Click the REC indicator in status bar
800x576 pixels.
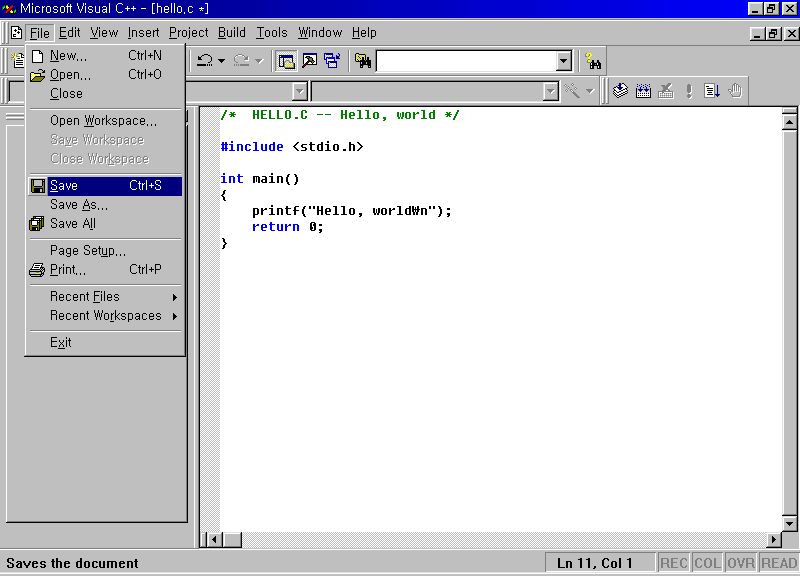(x=673, y=563)
